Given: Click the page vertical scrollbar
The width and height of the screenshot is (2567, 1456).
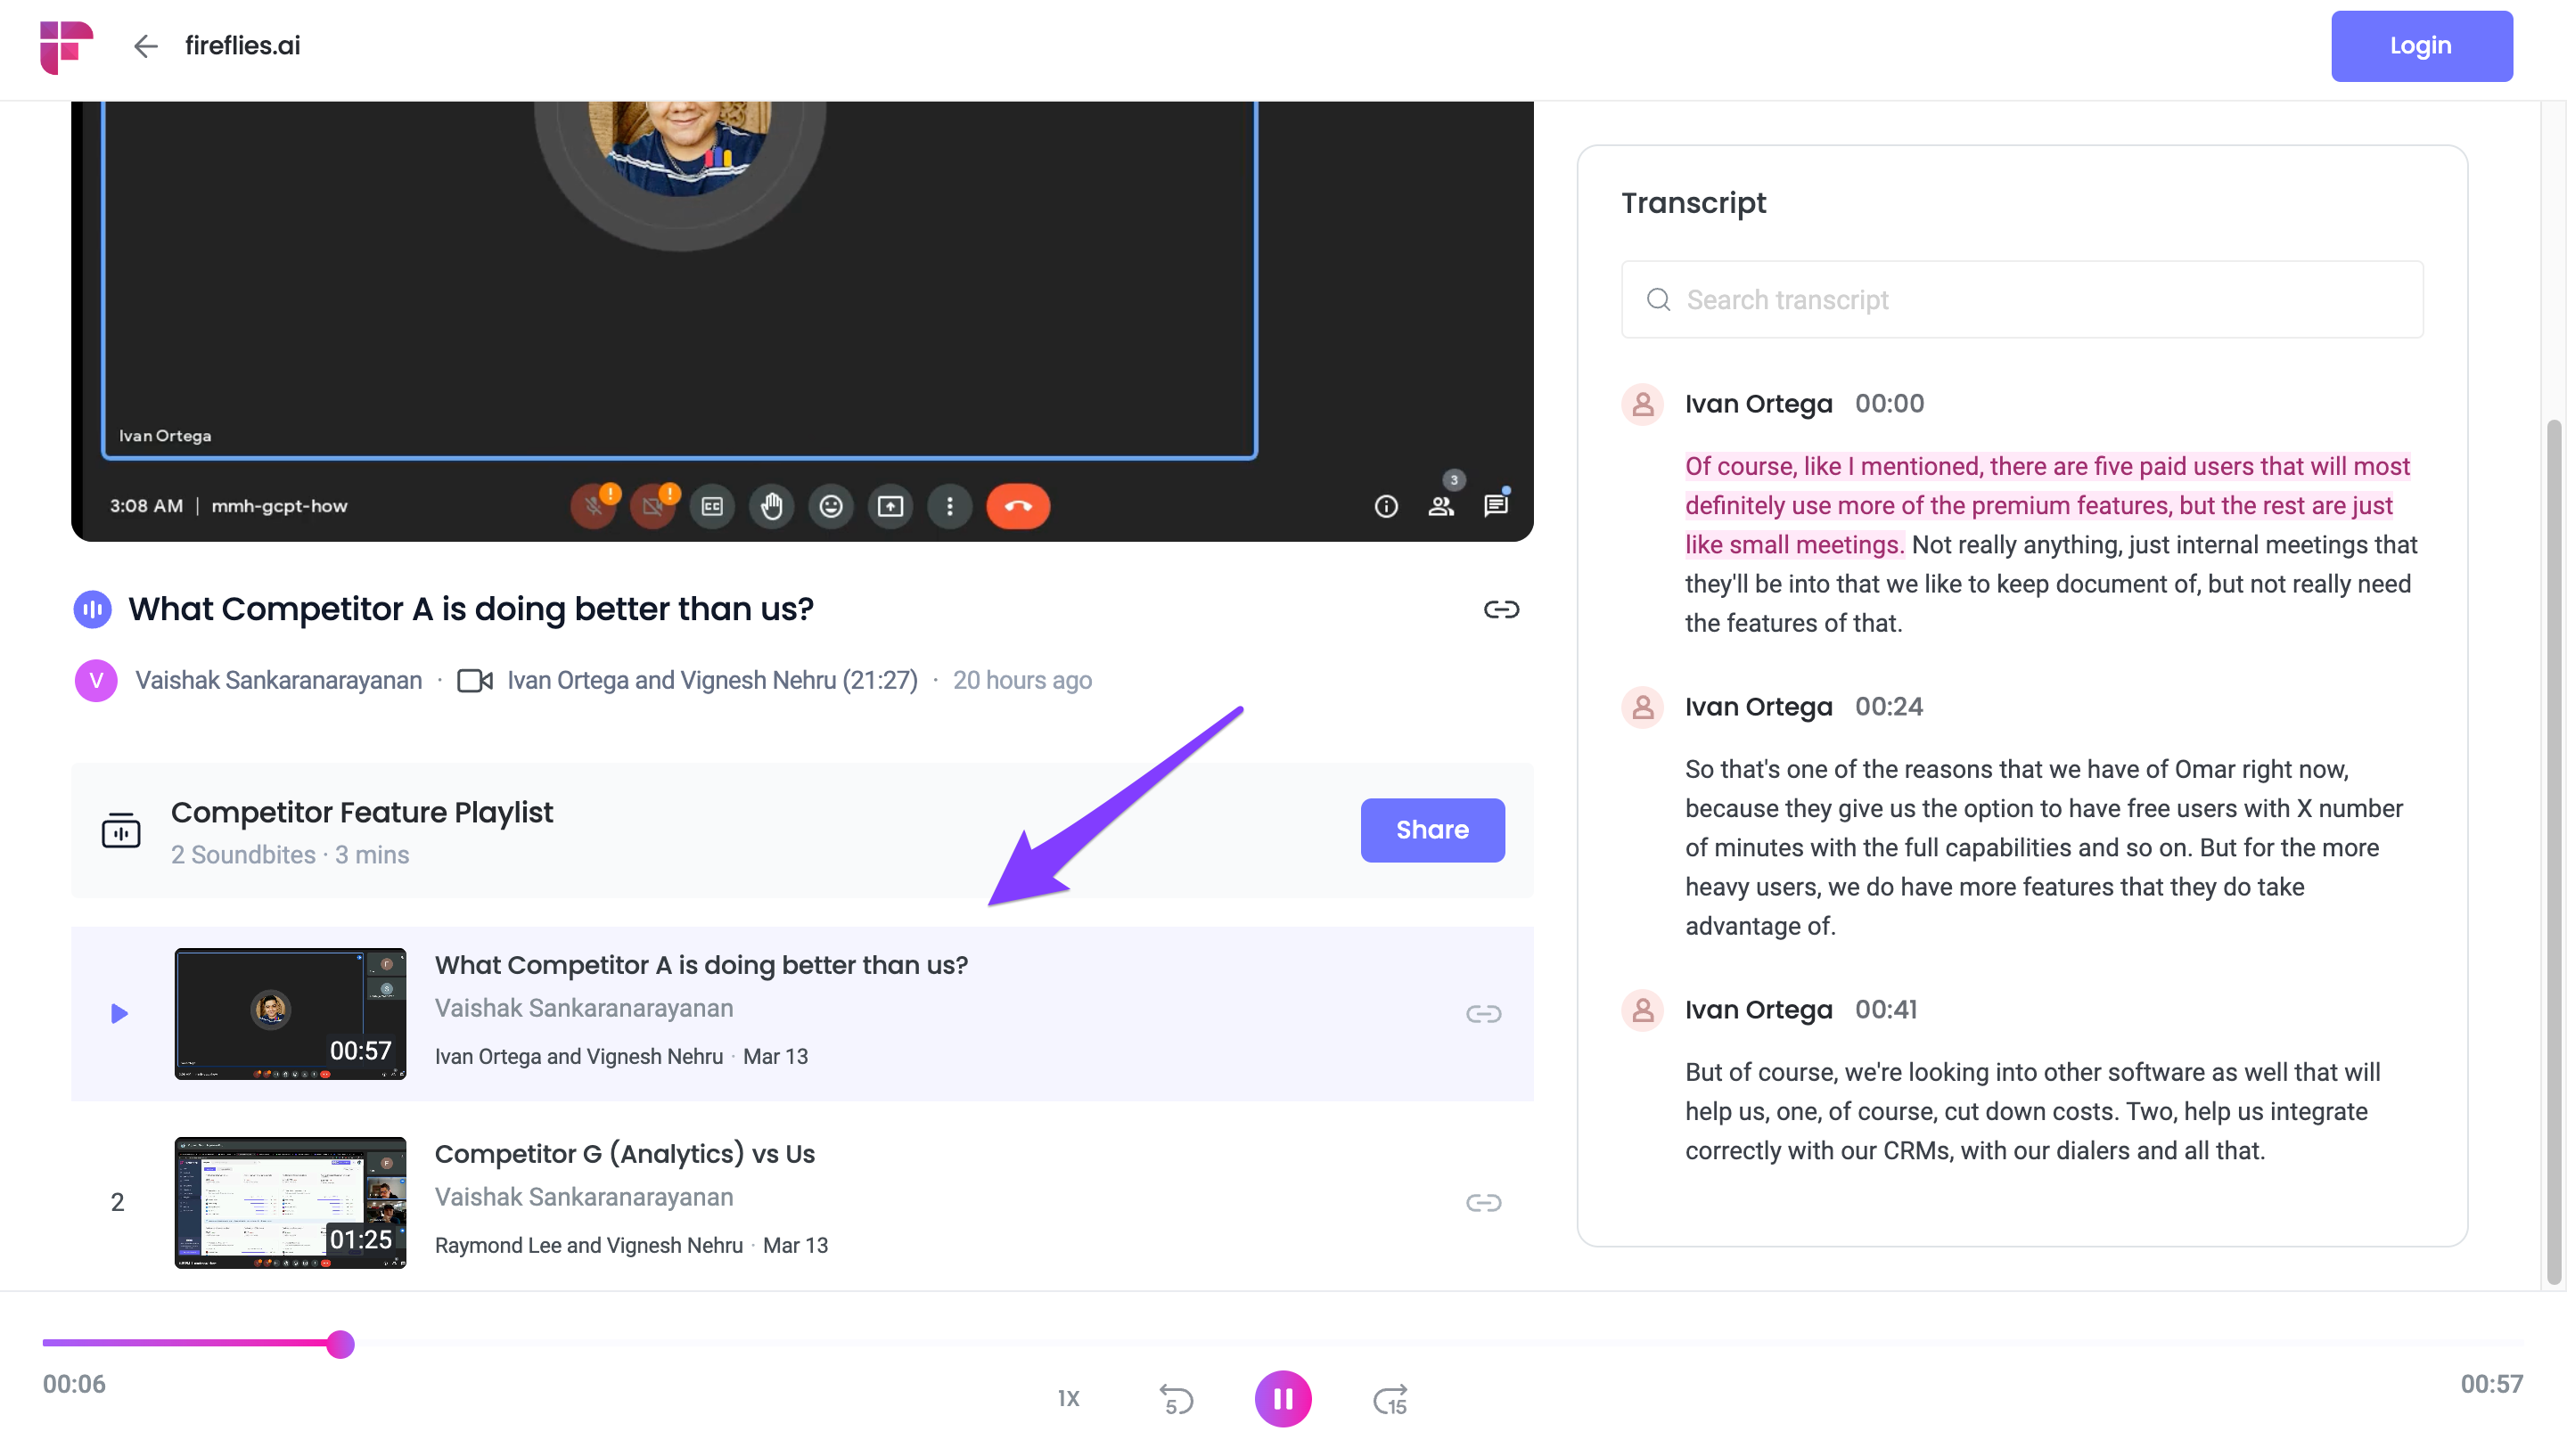Looking at the screenshot, I should 2555,850.
